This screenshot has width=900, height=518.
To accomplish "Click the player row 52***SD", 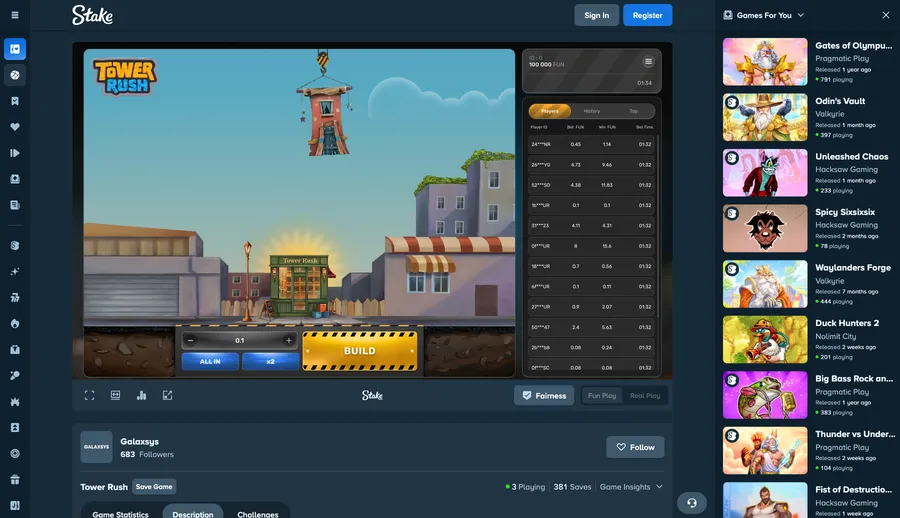I will pyautogui.click(x=591, y=185).
